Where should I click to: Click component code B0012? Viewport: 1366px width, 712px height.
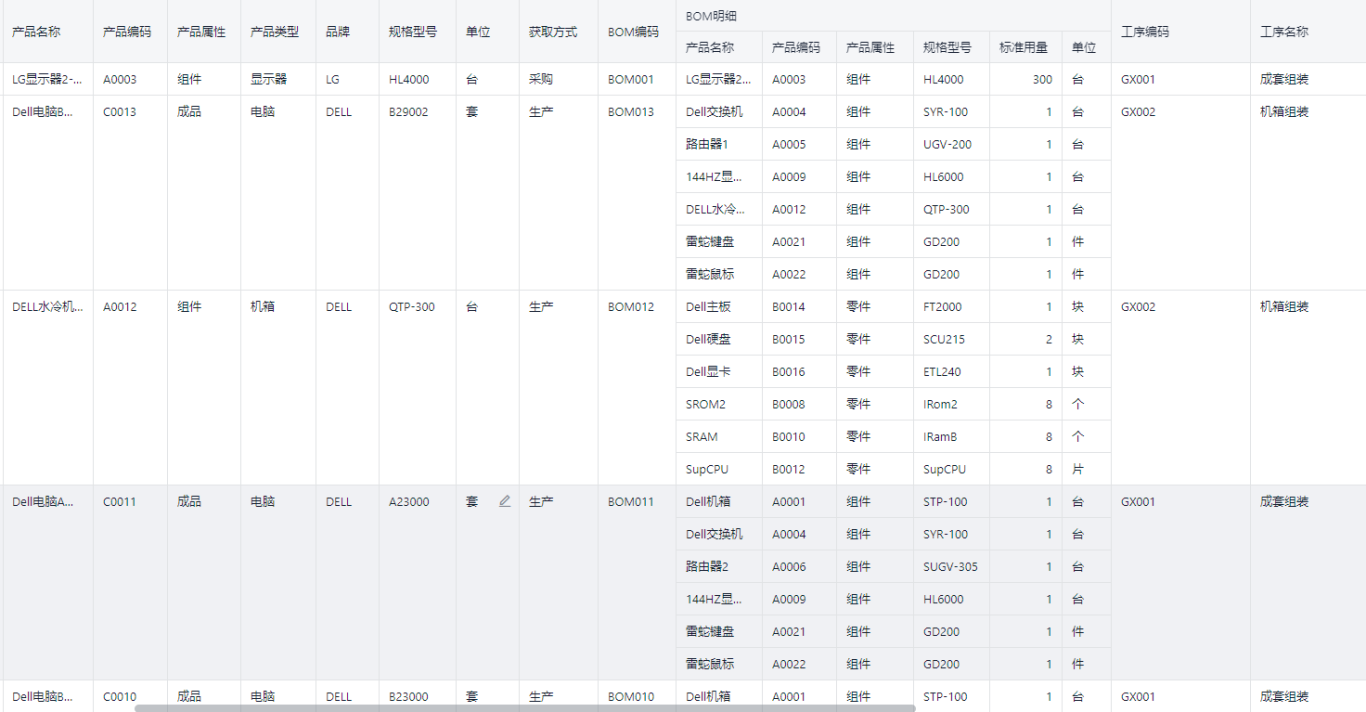788,469
